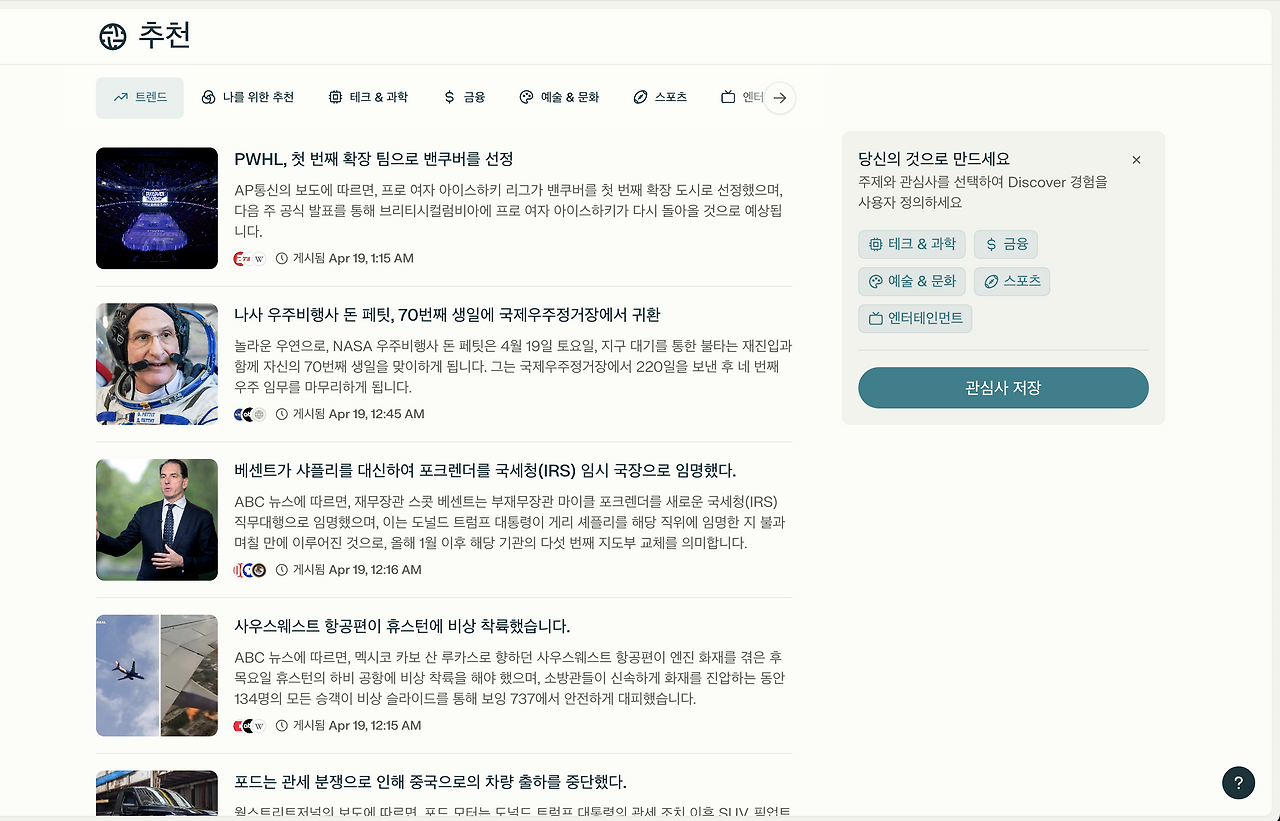Toggle the 예술 & 문화 interest chip
Viewport: 1280px width, 821px height.
(x=912, y=282)
